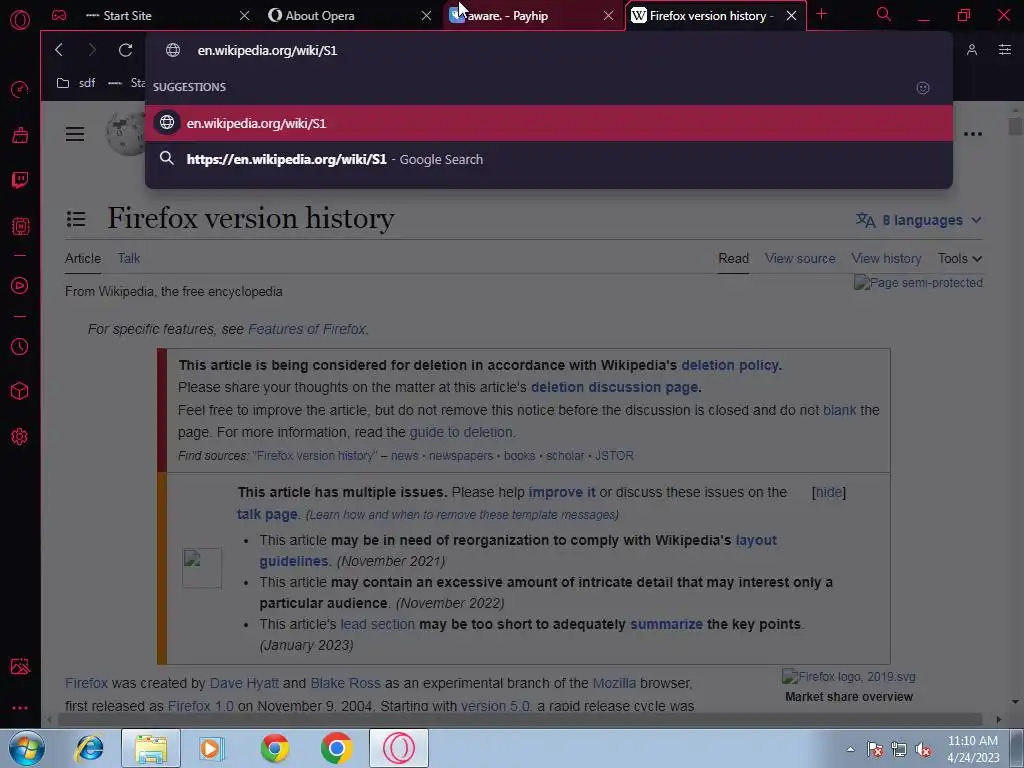The width and height of the screenshot is (1024, 768).
Task: Open the talk page link
Action: (x=267, y=515)
